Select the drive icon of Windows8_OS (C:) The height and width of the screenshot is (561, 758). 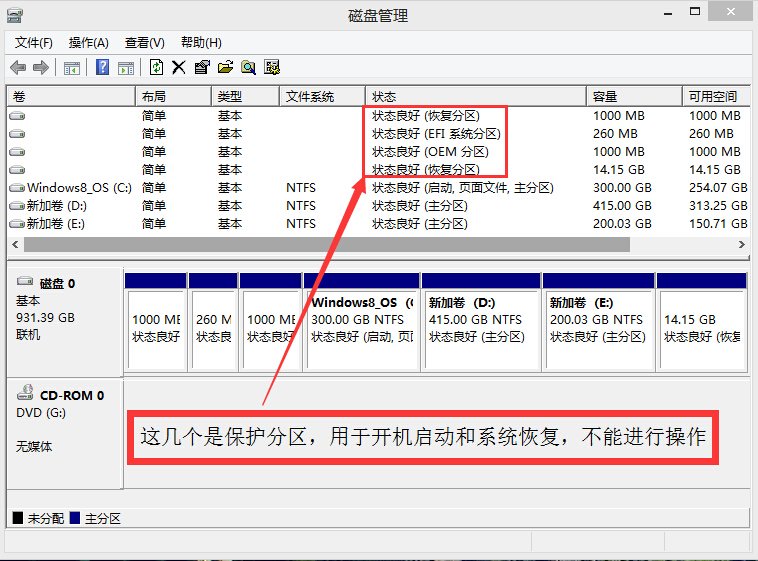[x=17, y=188]
